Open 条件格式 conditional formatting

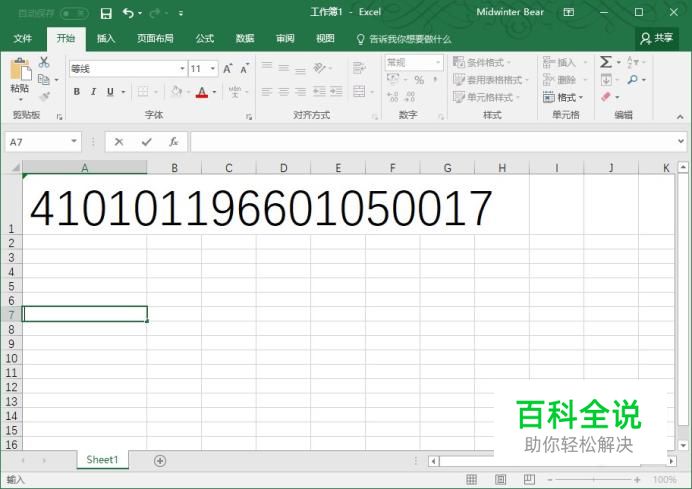pos(481,62)
